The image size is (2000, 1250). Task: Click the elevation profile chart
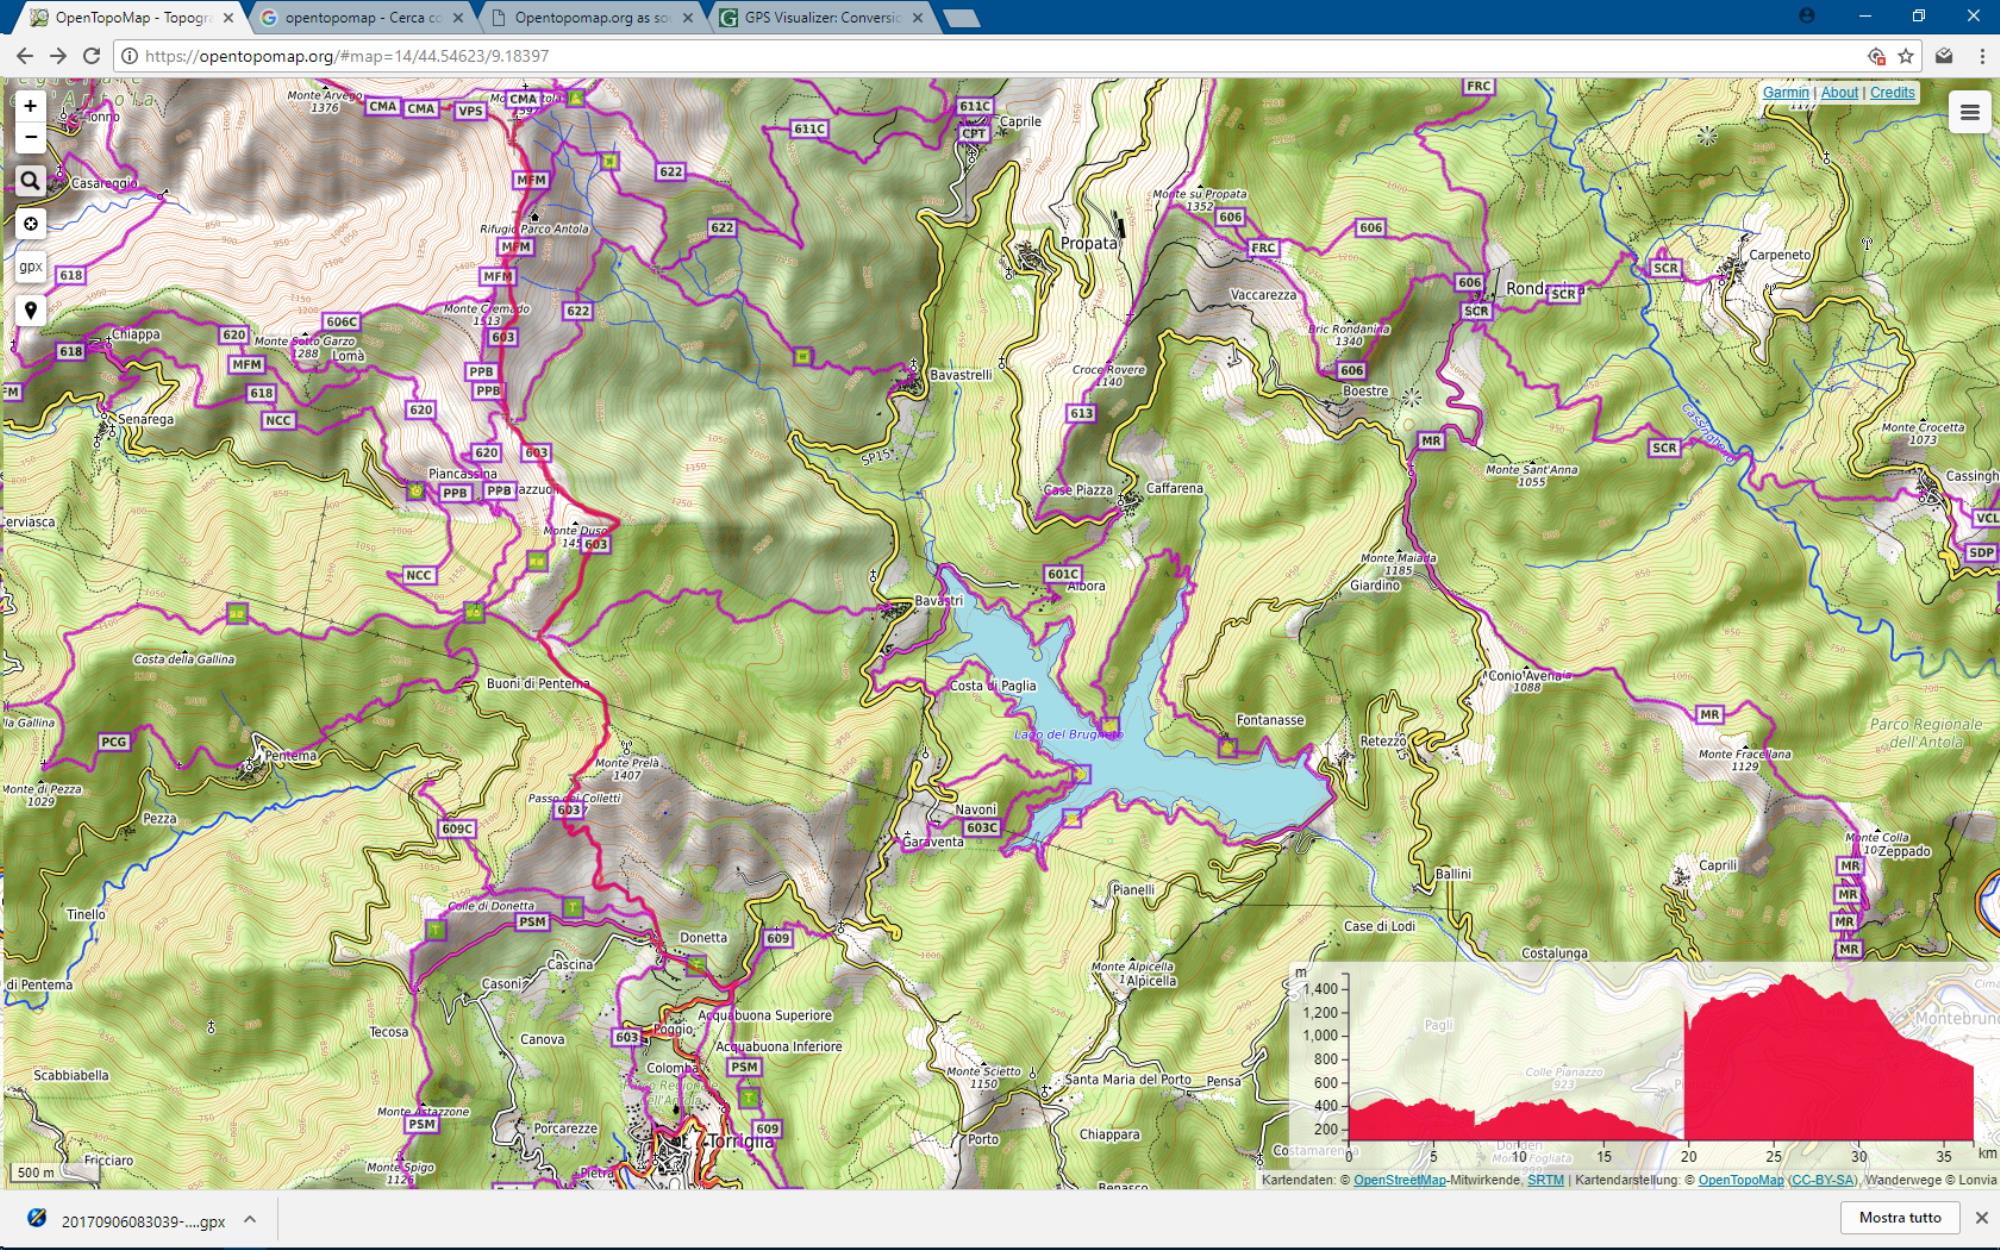click(1642, 1063)
